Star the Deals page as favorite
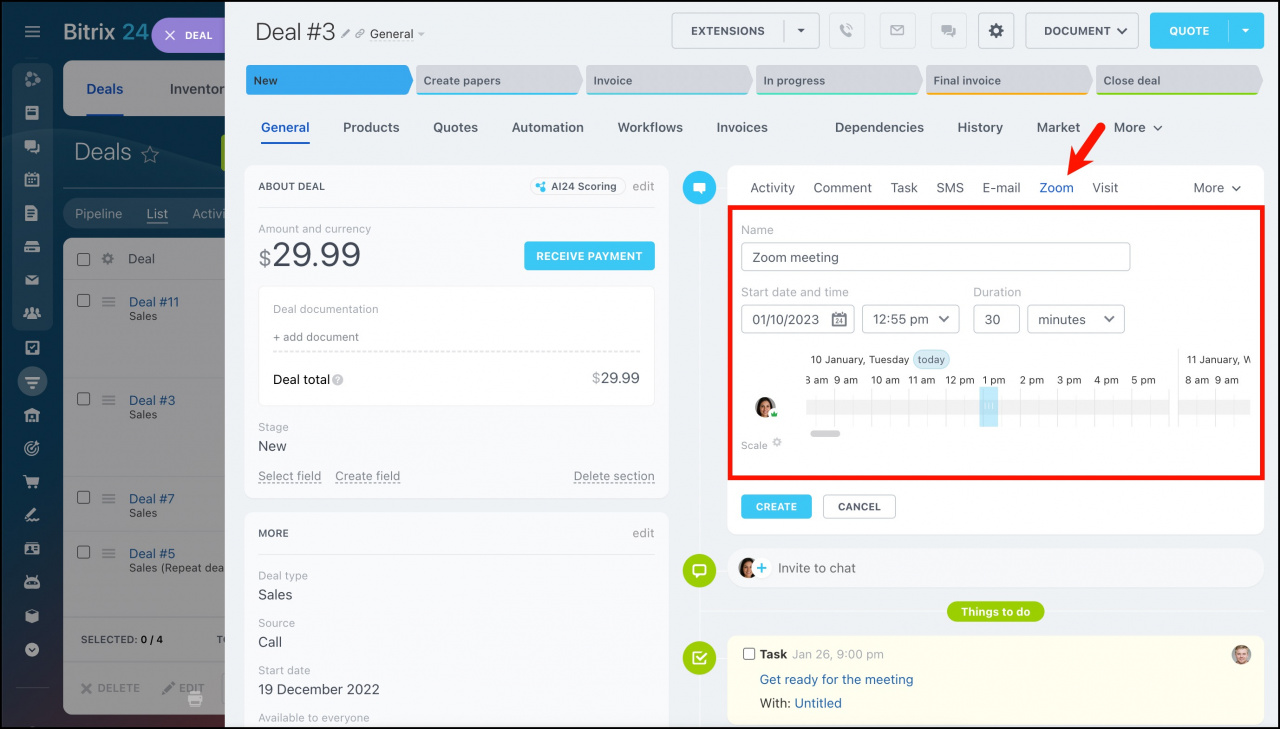1280x729 pixels. pyautogui.click(x=150, y=154)
